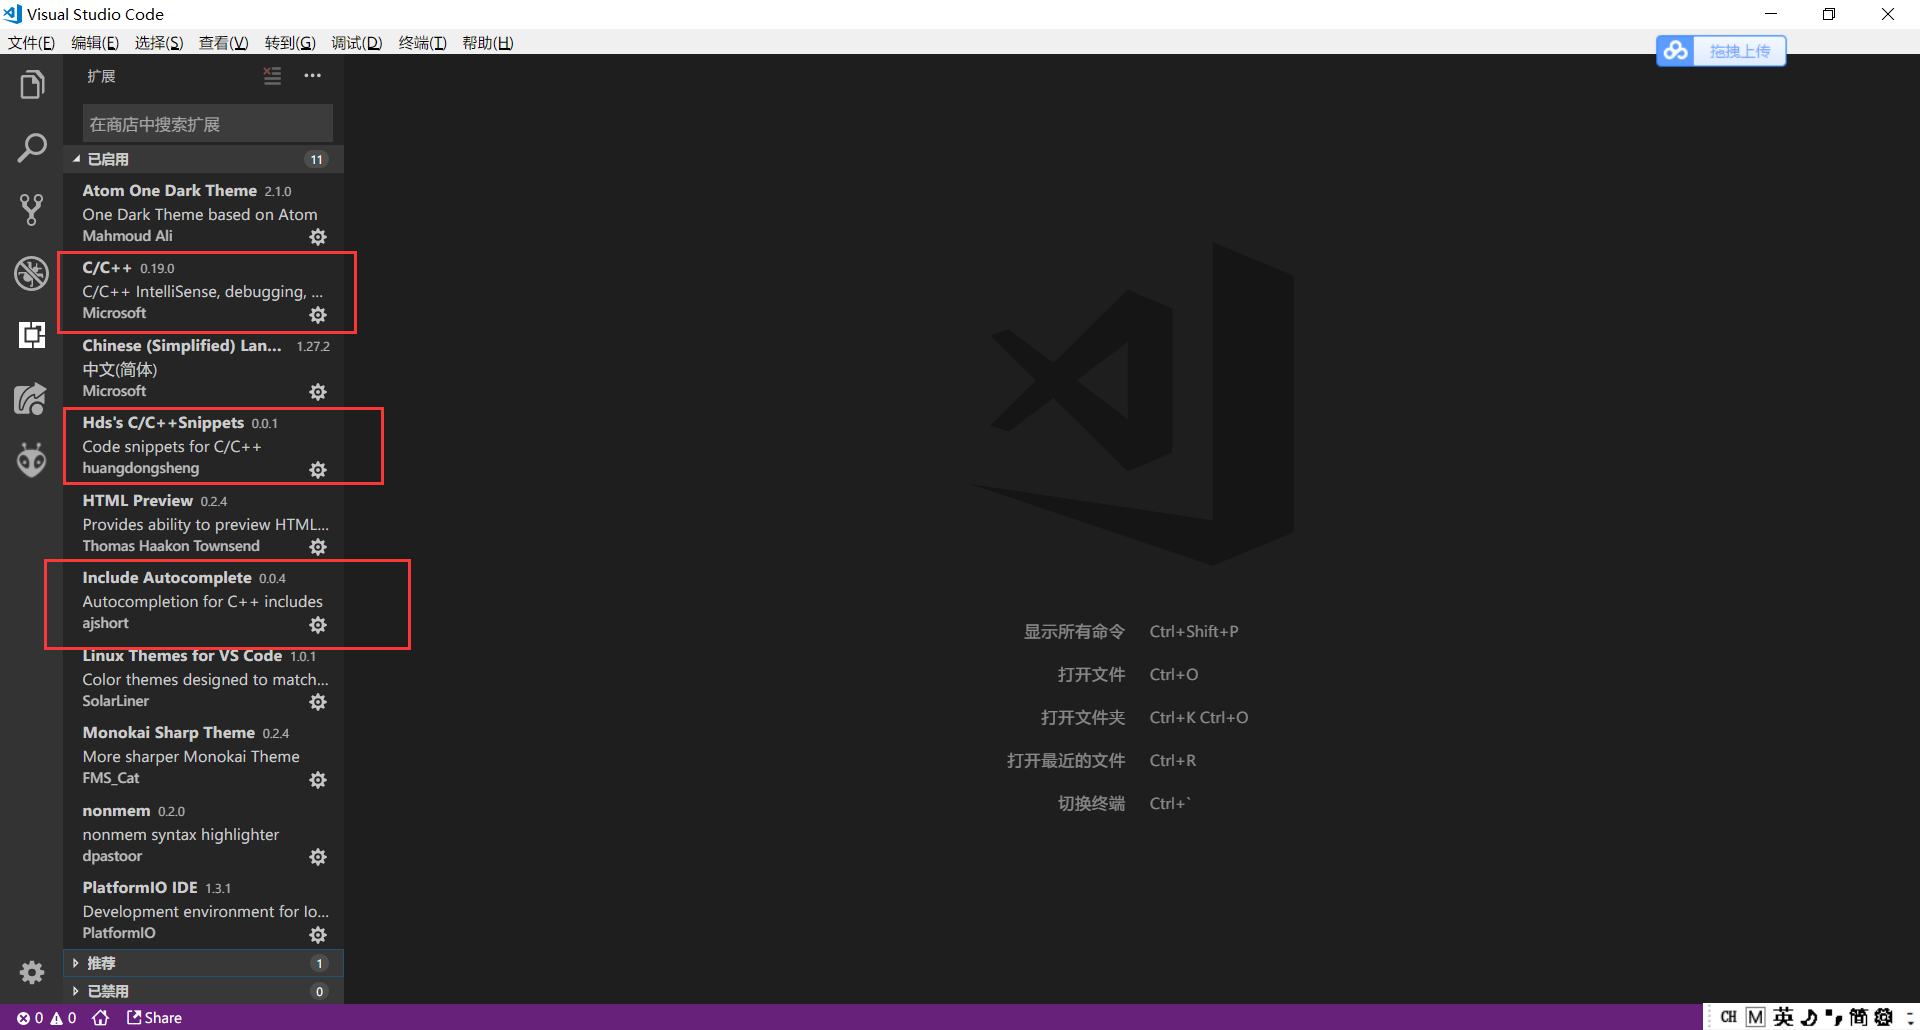The image size is (1920, 1030).
Task: Open gear for PlatformIO IDE extension
Action: coord(318,935)
